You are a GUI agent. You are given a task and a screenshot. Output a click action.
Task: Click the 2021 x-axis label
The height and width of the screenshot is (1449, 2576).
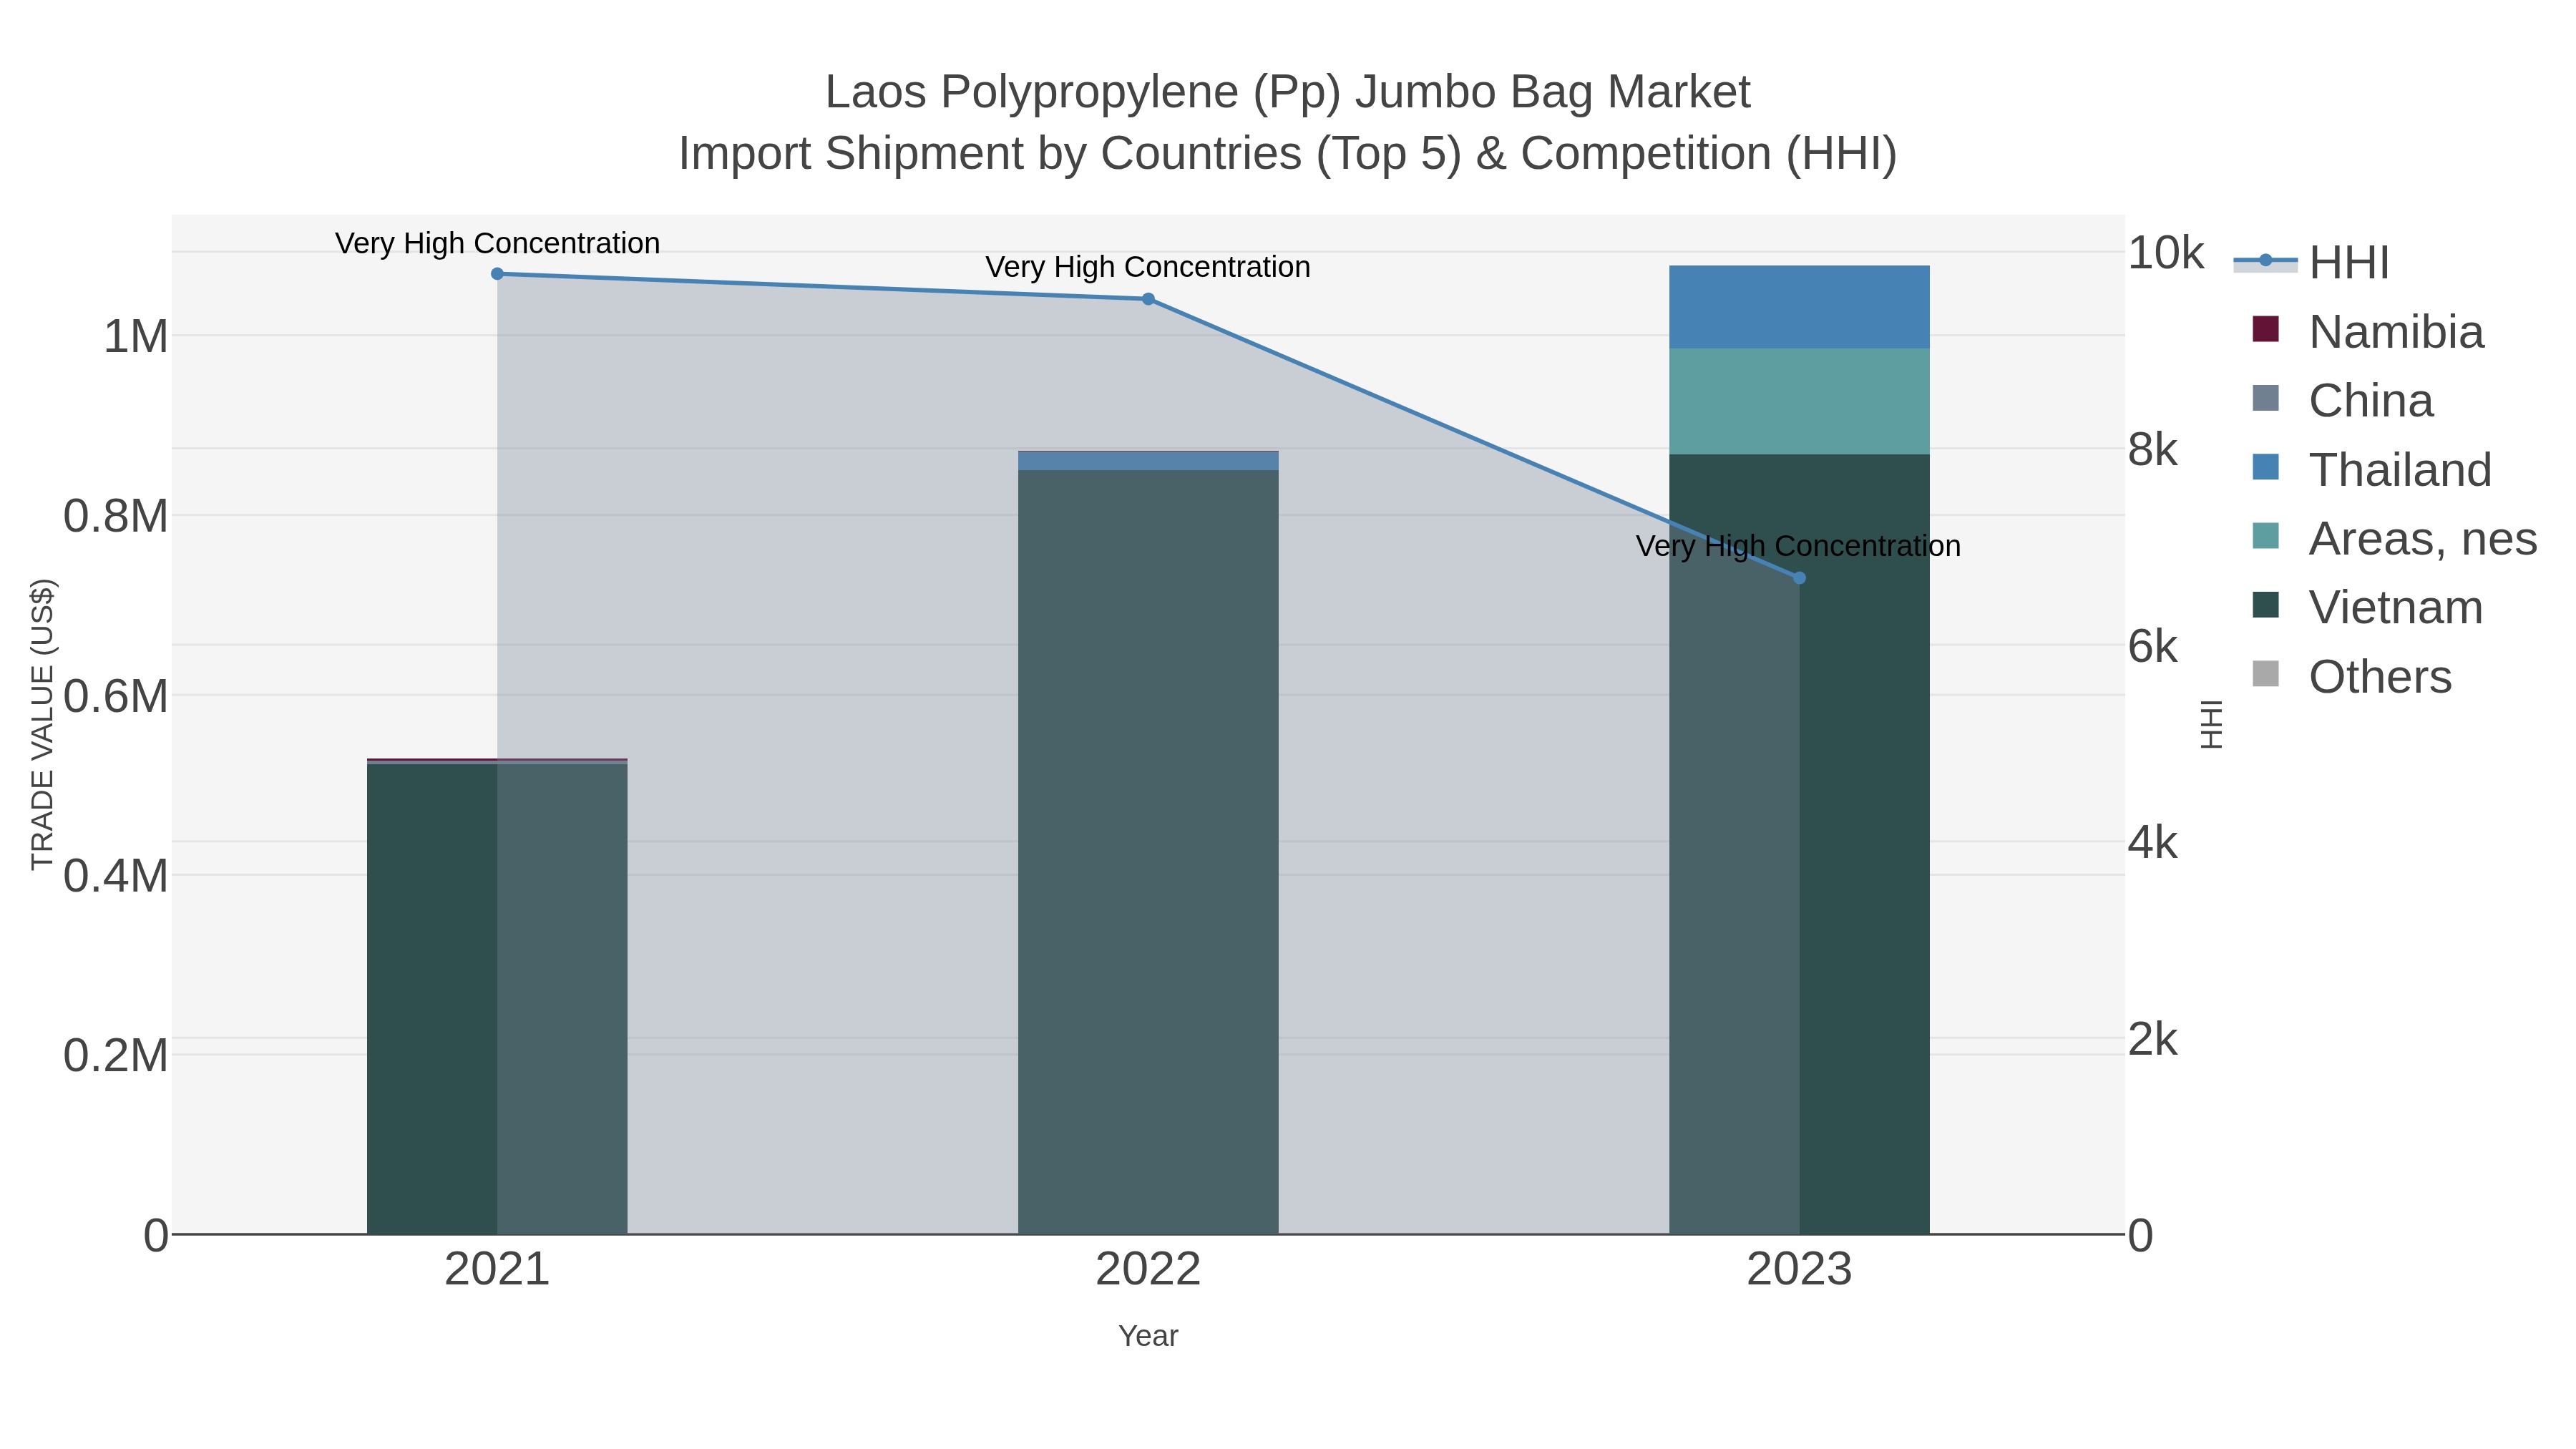pos(497,1270)
